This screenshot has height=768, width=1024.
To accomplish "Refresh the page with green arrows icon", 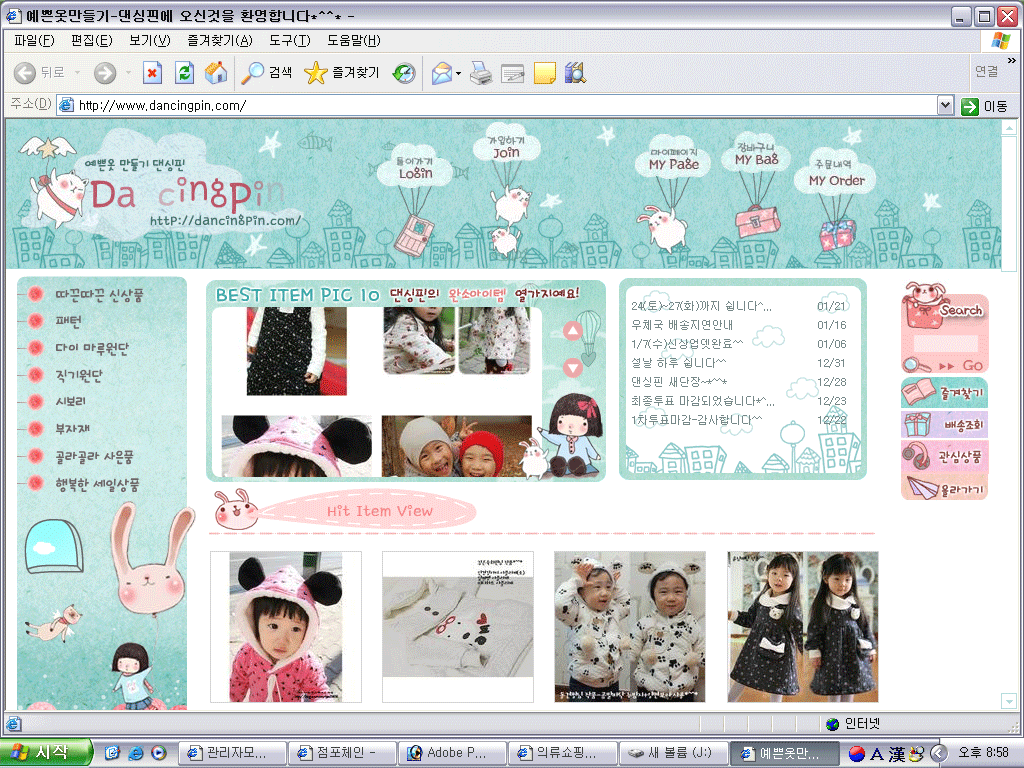I will point(184,72).
